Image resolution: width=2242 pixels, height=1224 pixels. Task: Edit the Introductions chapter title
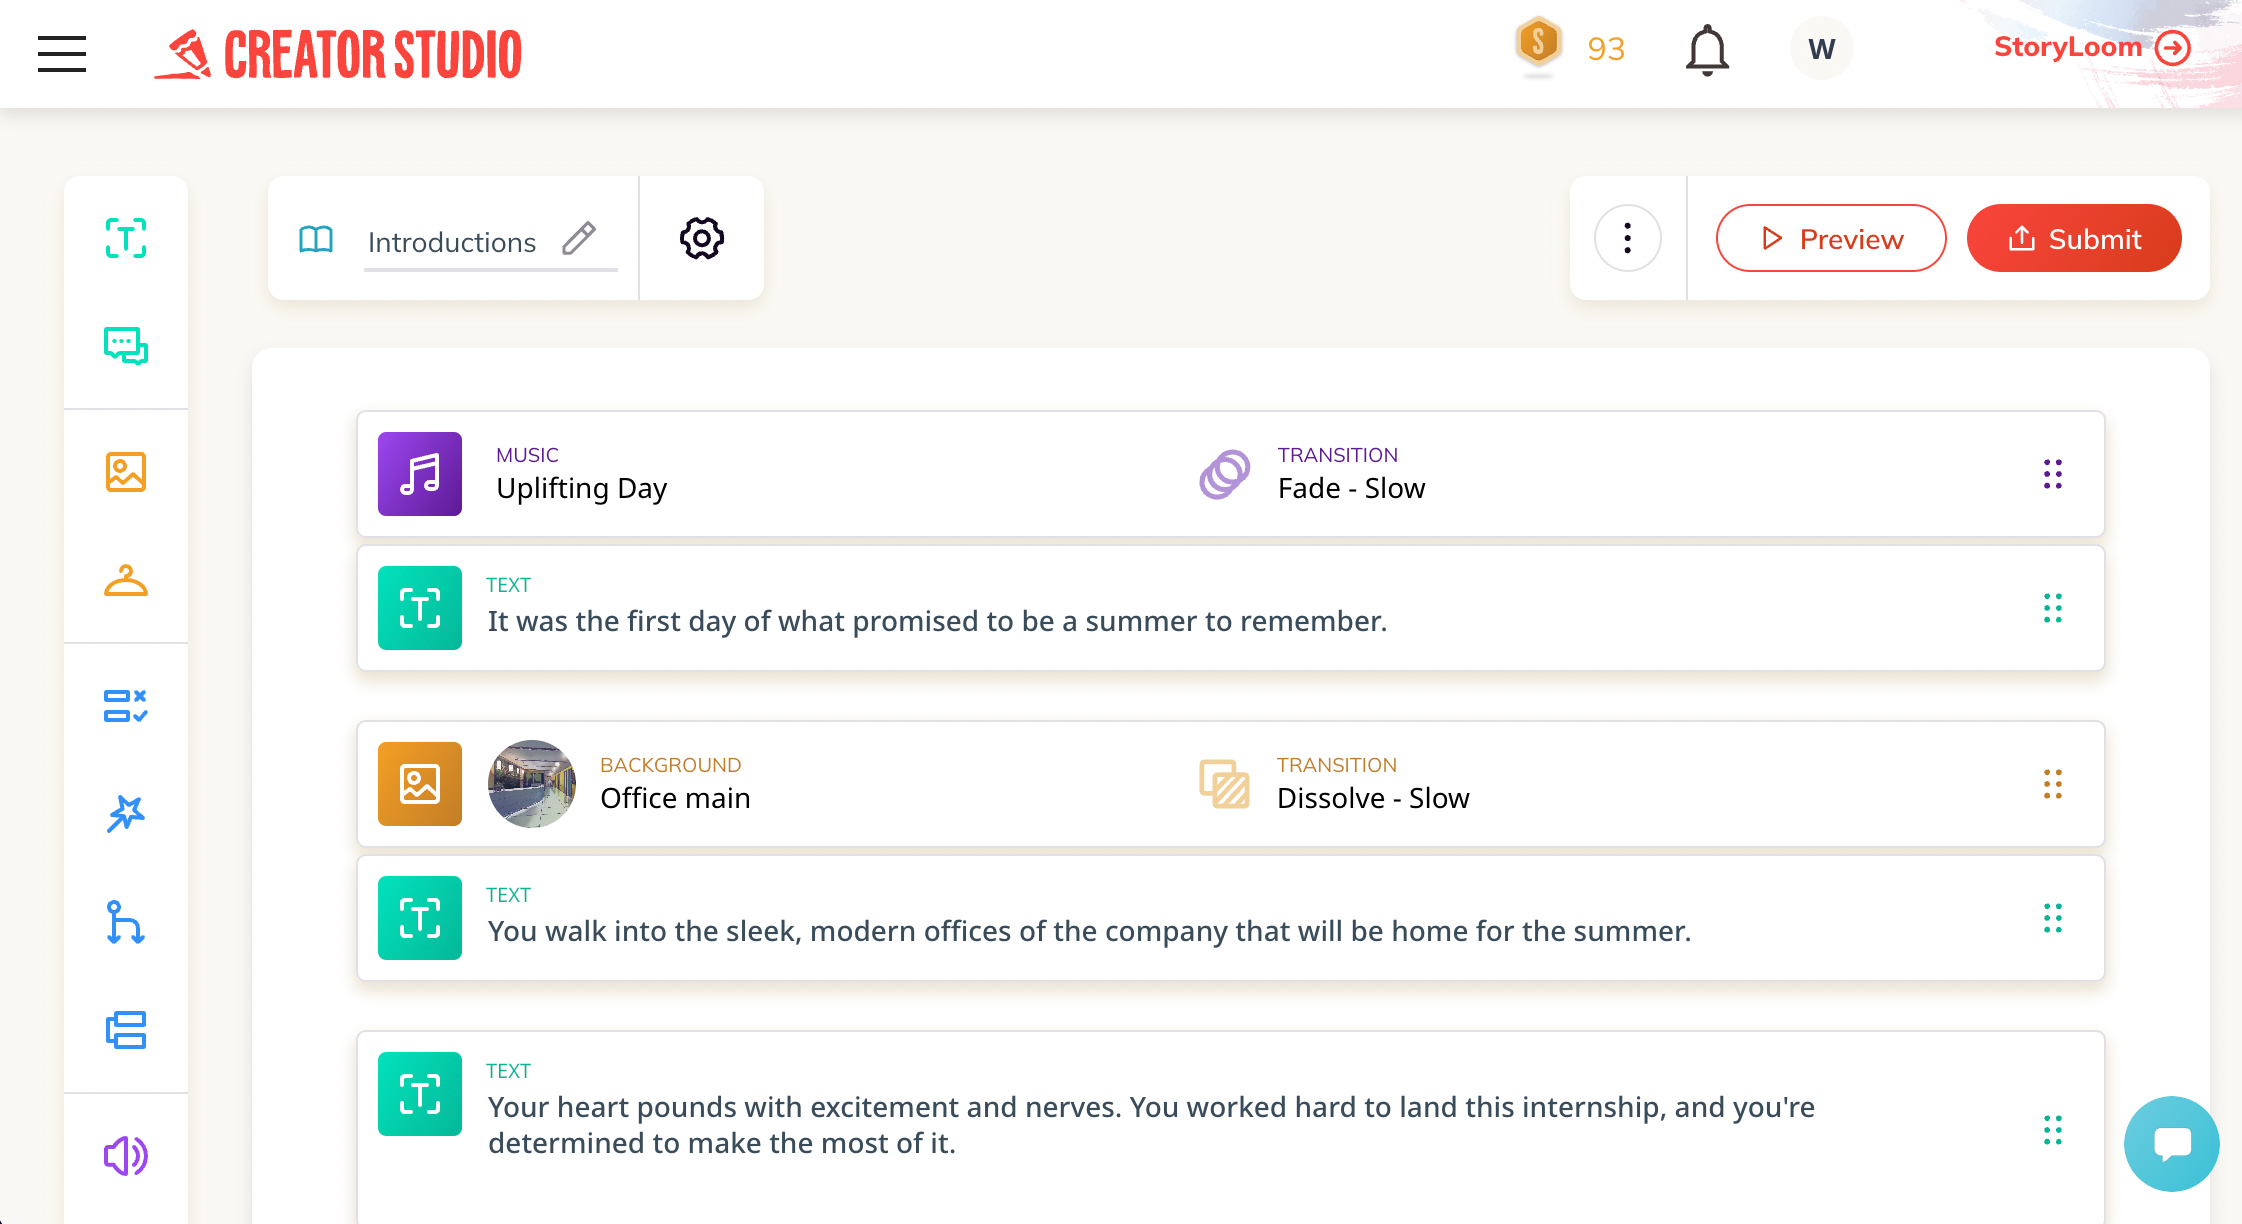[x=579, y=238]
